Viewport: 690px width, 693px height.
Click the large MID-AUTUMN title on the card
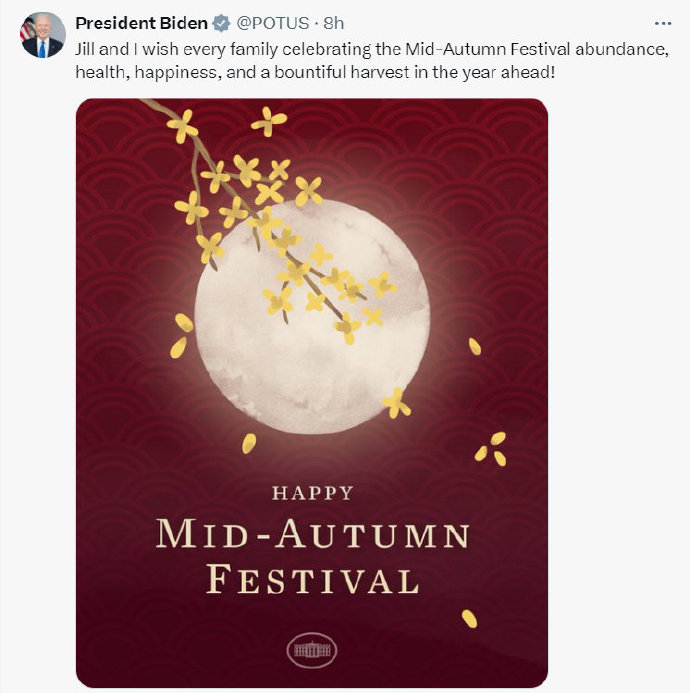pyautogui.click(x=313, y=533)
